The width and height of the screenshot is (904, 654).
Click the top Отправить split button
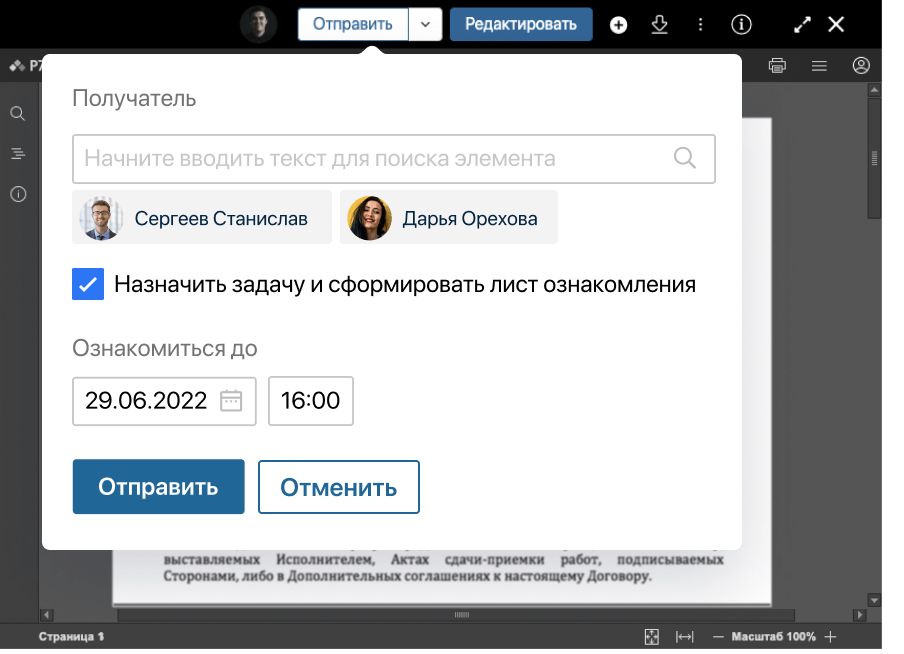click(353, 24)
